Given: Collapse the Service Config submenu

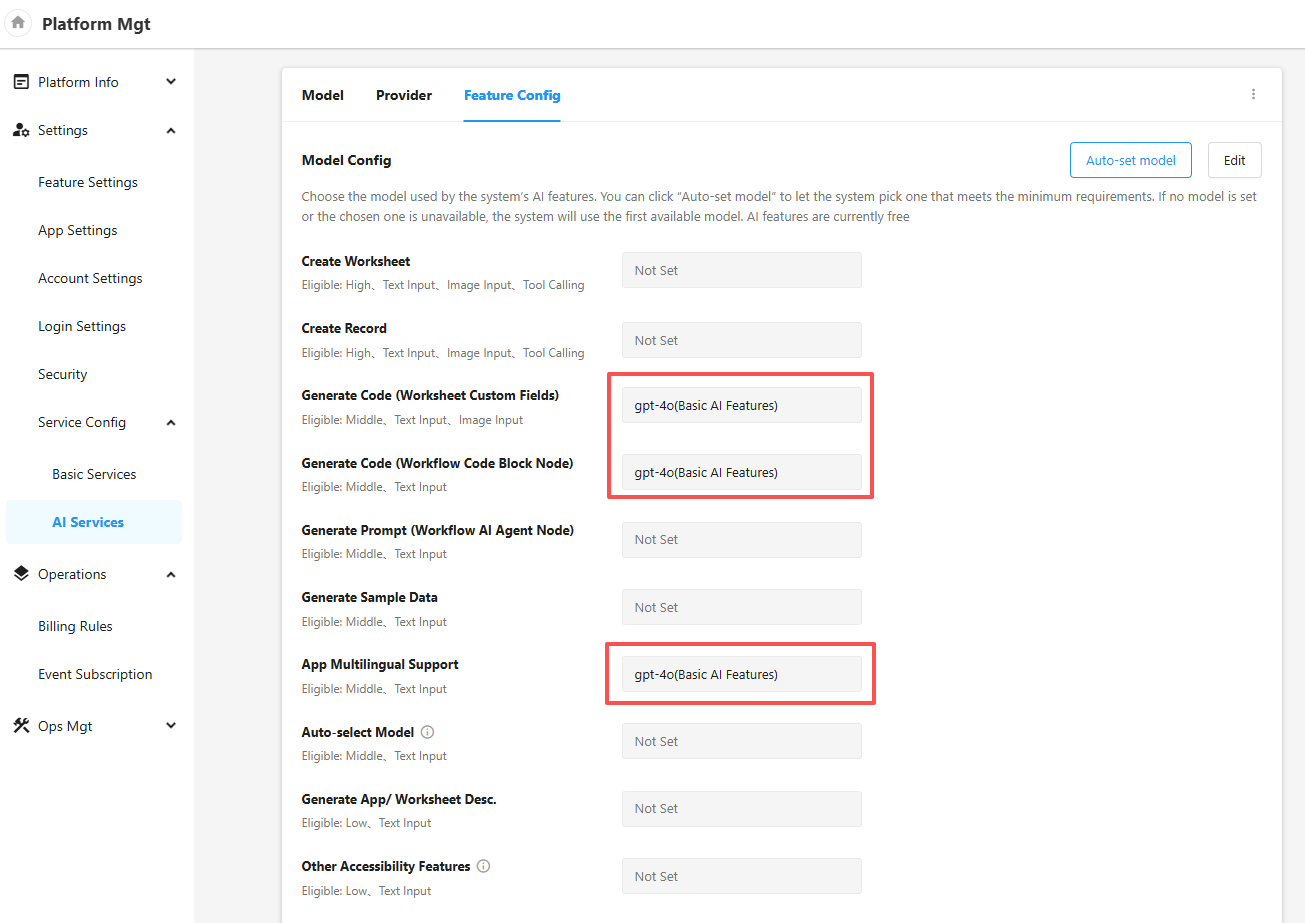Looking at the screenshot, I should [171, 422].
